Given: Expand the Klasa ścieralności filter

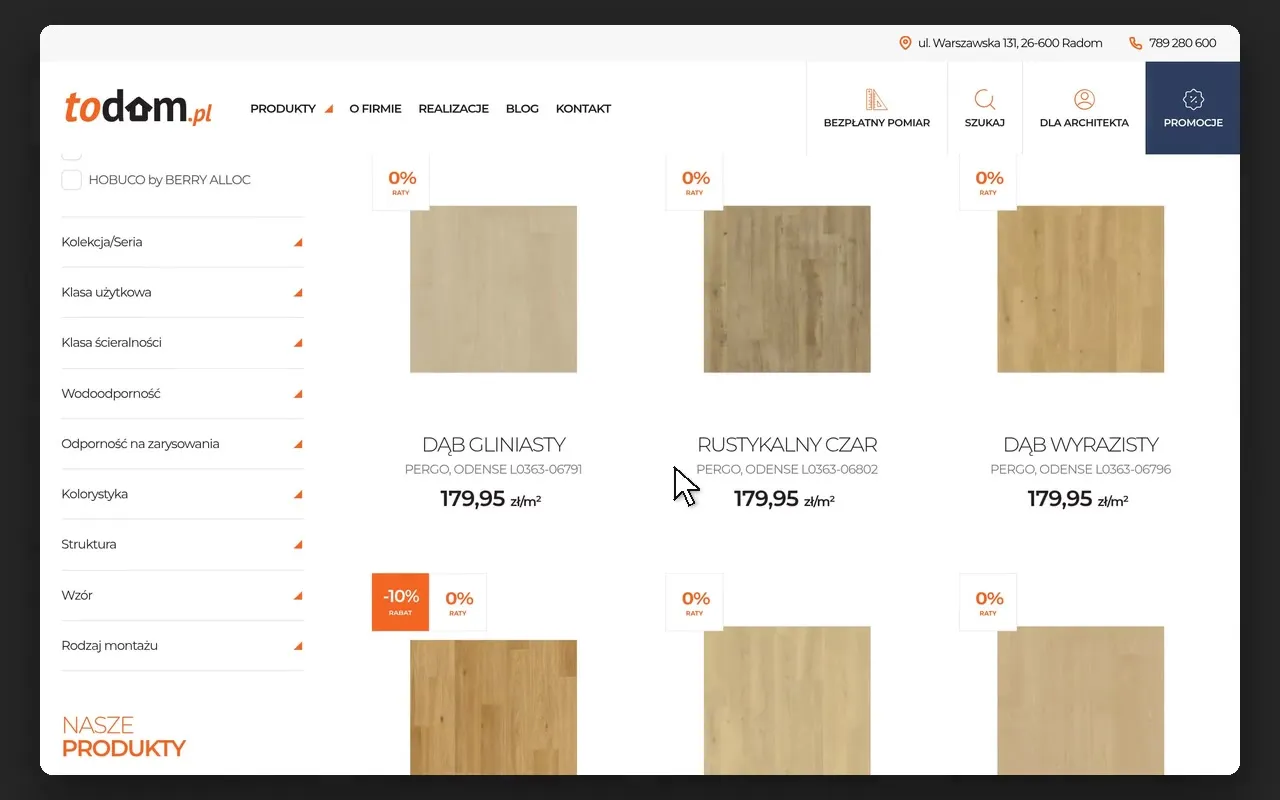Looking at the screenshot, I should [182, 342].
